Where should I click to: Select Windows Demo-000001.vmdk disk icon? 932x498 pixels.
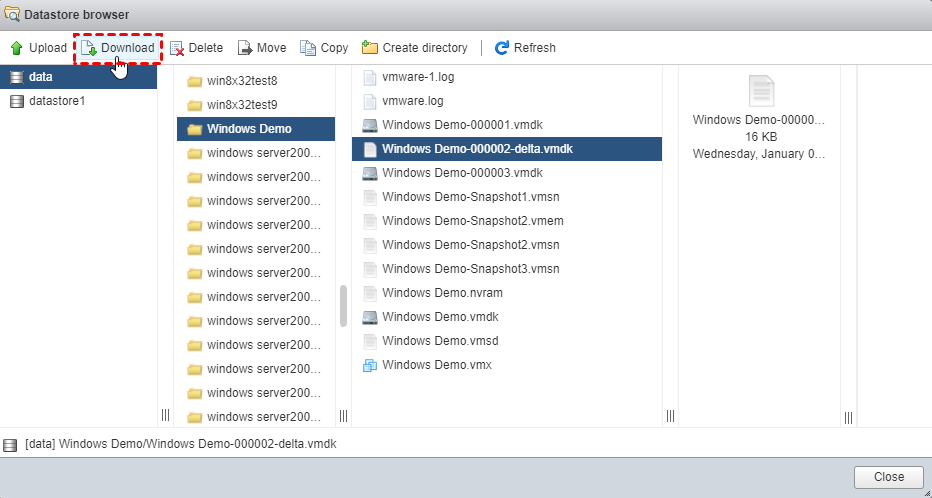point(370,125)
